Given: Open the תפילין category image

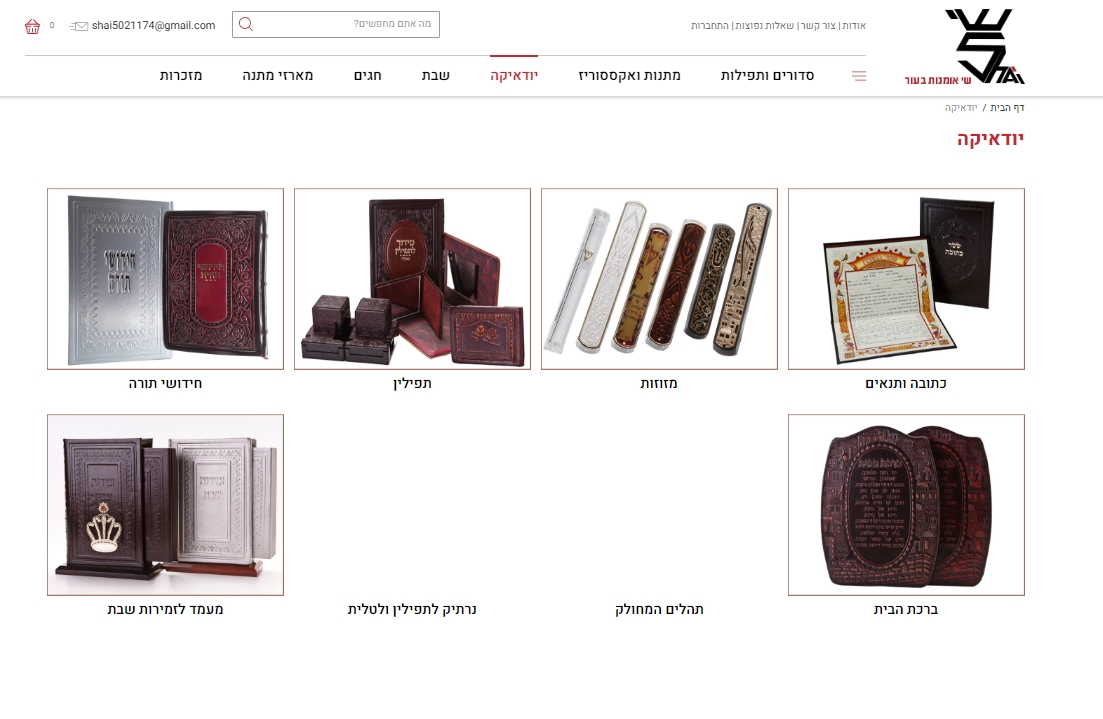Looking at the screenshot, I should 412,279.
